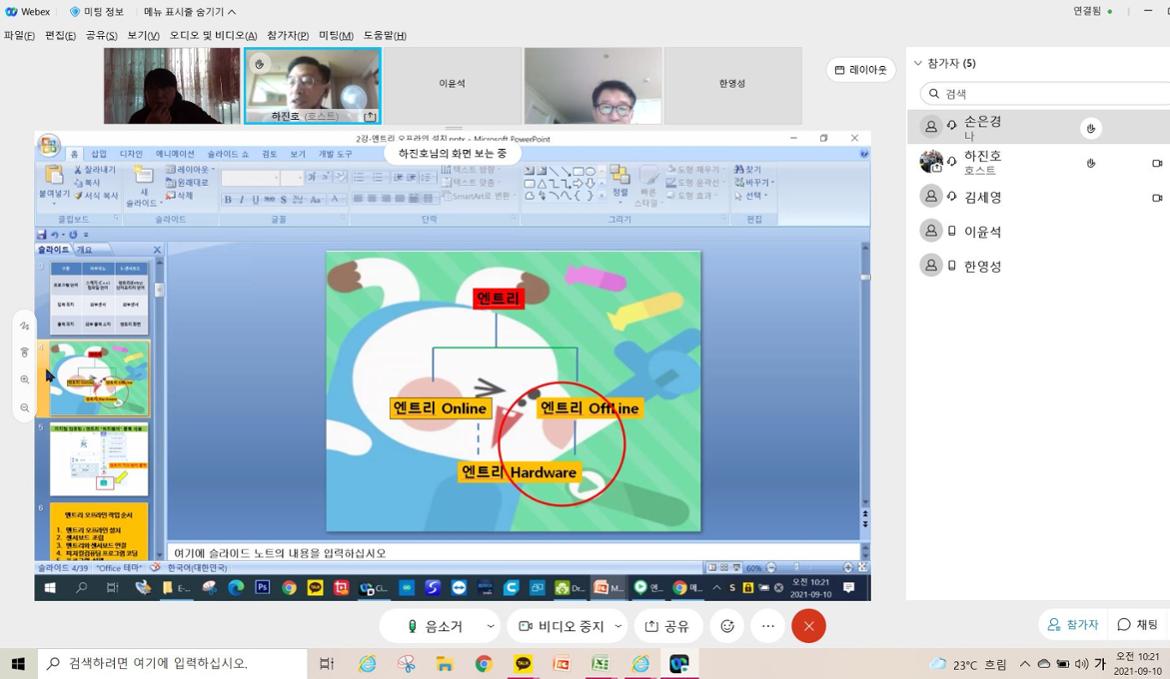The image size is (1170, 679).
Task: Select 하진호 host video tile
Action: [x=313, y=85]
